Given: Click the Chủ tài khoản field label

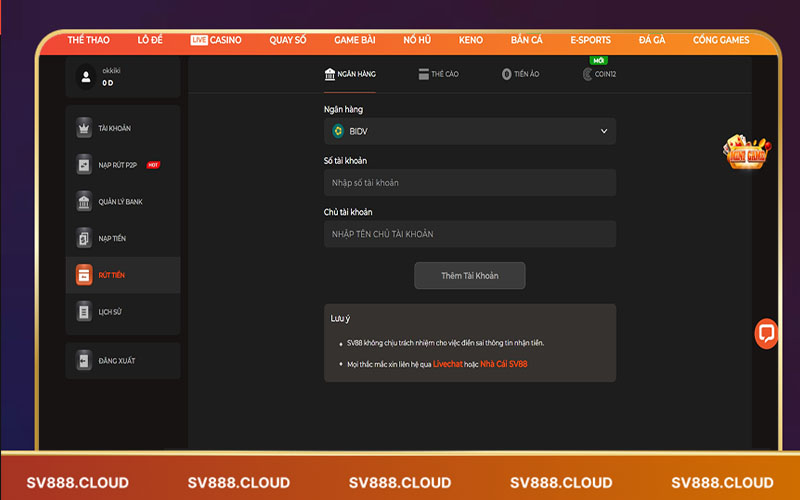Looking at the screenshot, I should tap(348, 212).
